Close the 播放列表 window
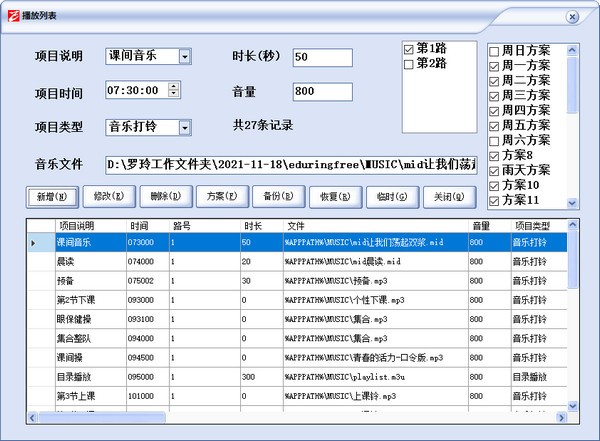The image size is (600, 441). pos(571,16)
